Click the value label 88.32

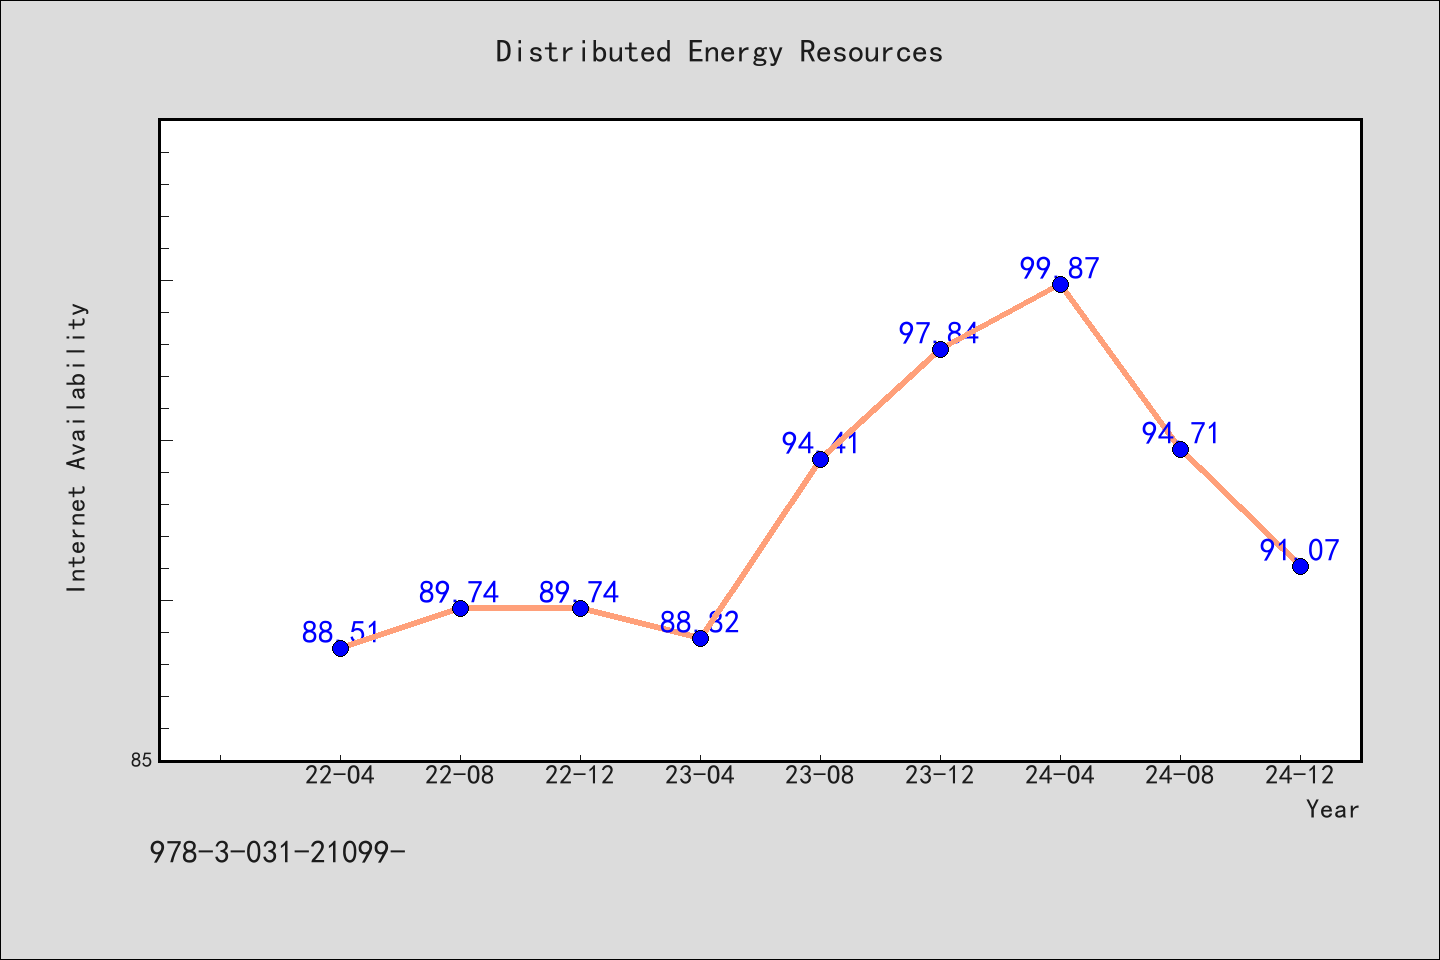(x=700, y=622)
